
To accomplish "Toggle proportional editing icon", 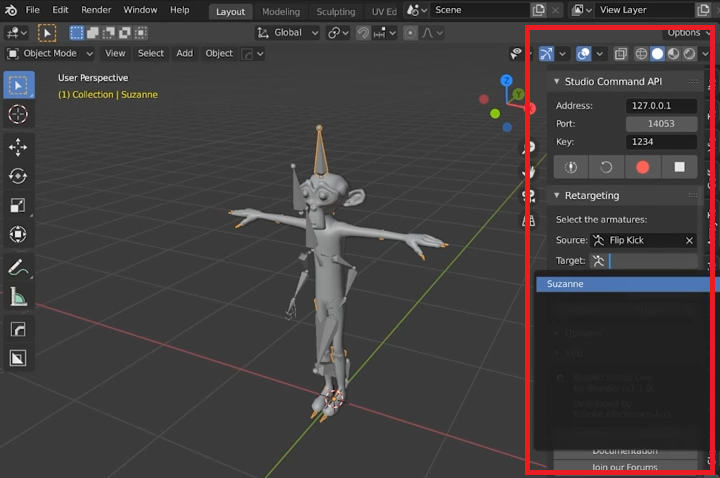I will [x=411, y=33].
